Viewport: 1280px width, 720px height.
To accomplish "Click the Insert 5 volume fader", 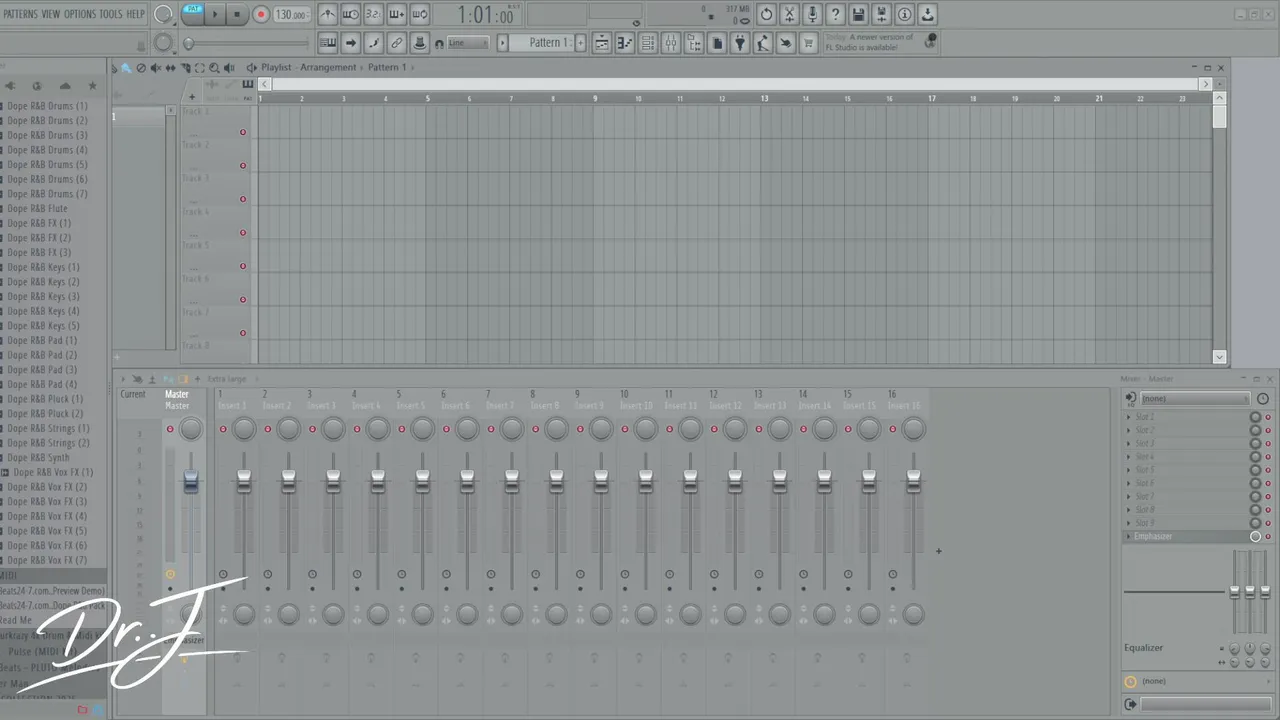I will click(422, 481).
